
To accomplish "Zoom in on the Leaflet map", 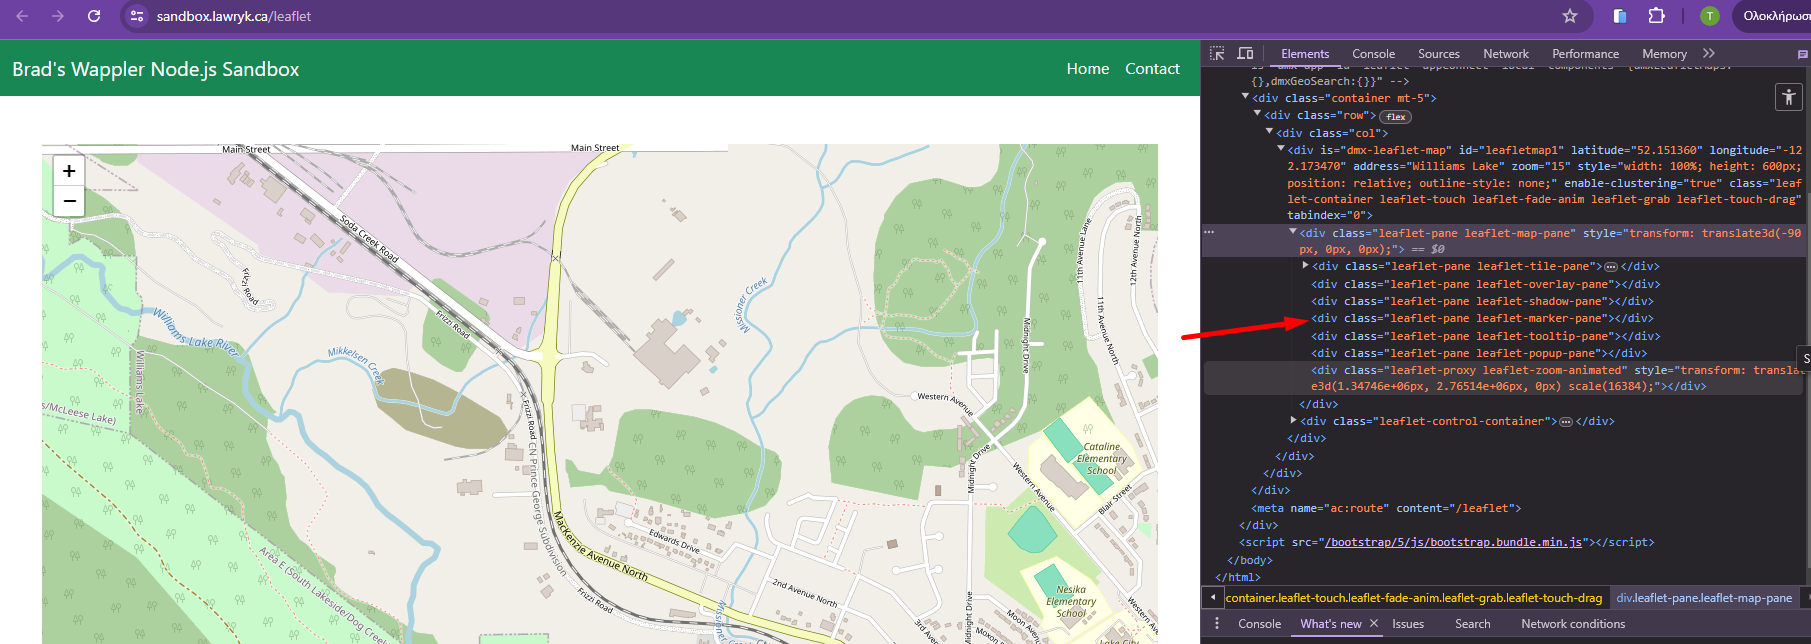I will [69, 171].
